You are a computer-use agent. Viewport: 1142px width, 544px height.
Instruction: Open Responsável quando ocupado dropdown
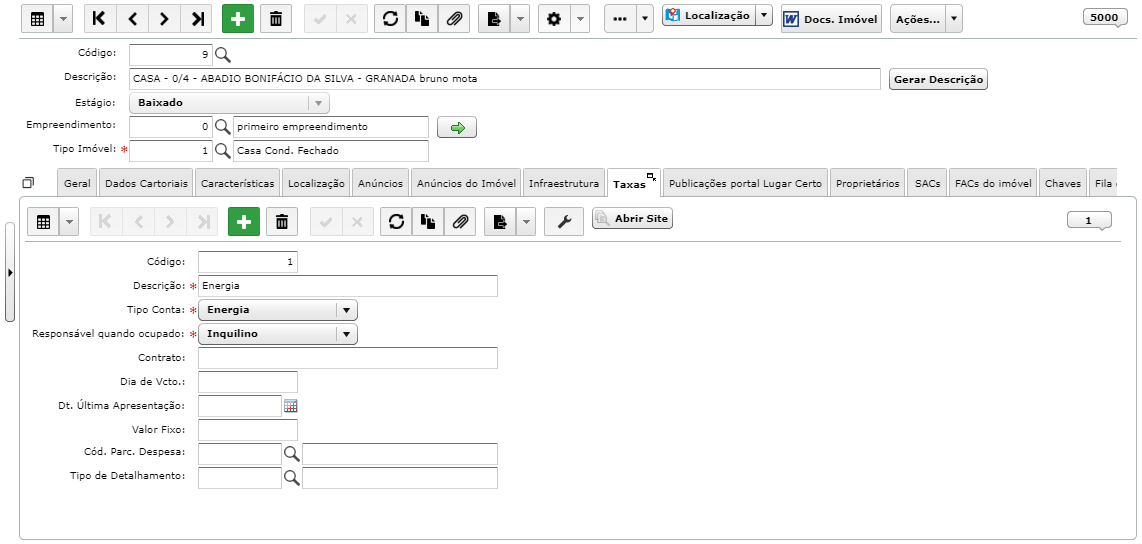[x=277, y=334]
